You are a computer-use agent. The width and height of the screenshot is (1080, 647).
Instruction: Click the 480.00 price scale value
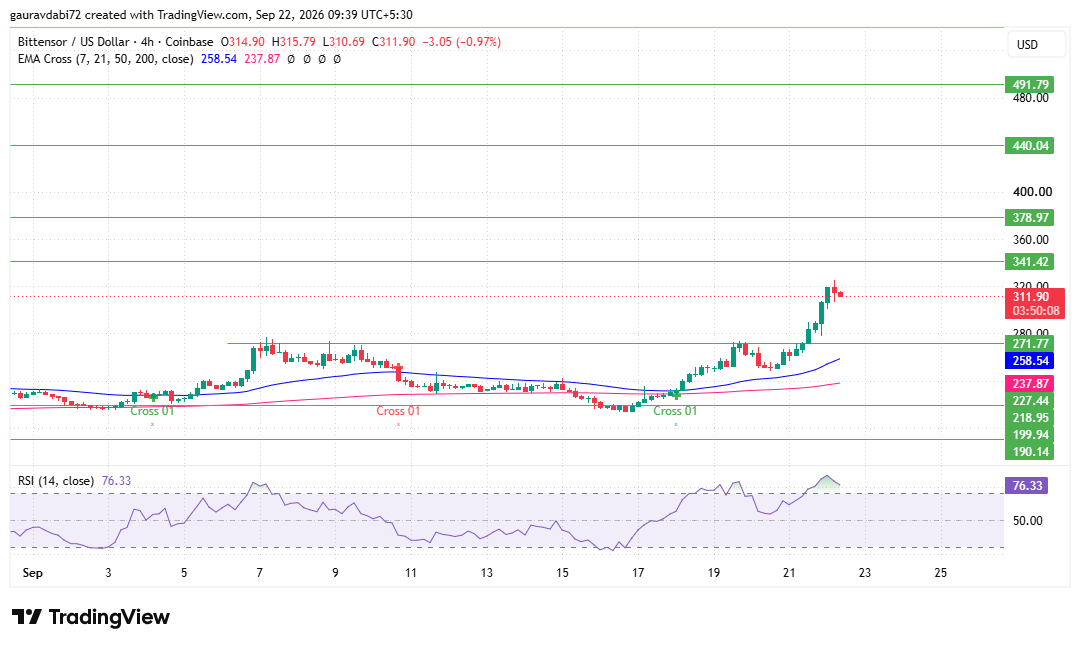click(x=1032, y=99)
